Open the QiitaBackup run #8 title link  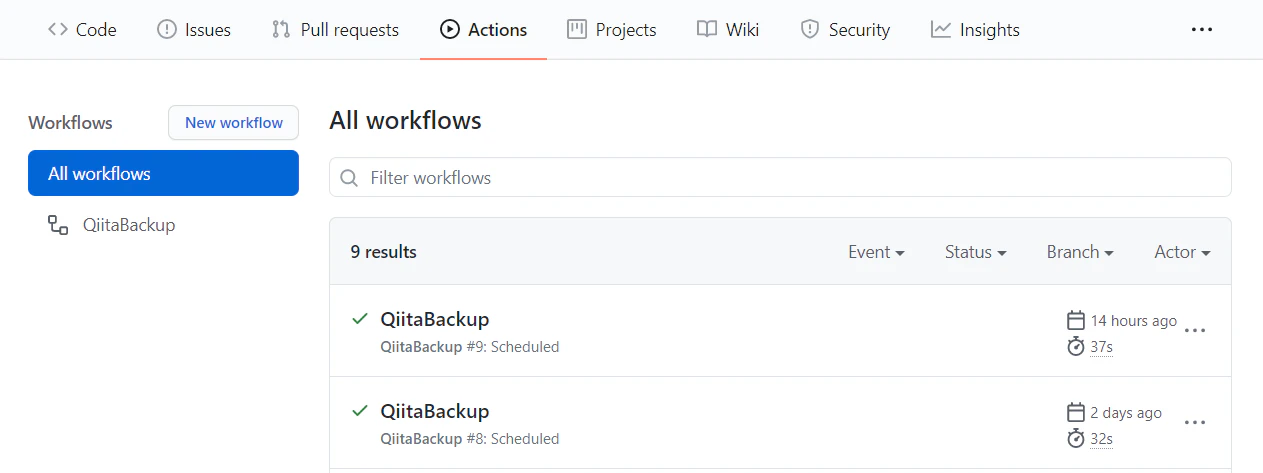[x=435, y=411]
